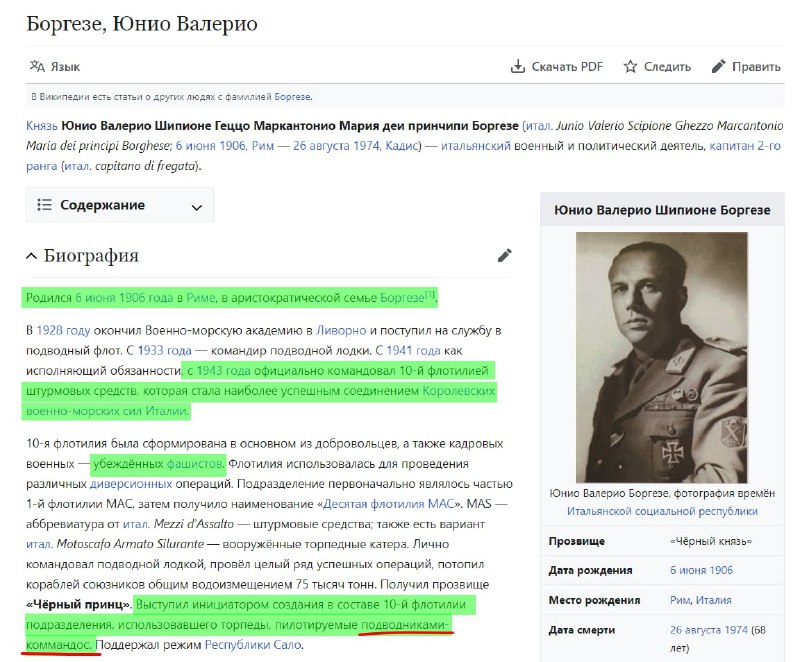Open the итал. link before Junio Valerio

tap(539, 126)
